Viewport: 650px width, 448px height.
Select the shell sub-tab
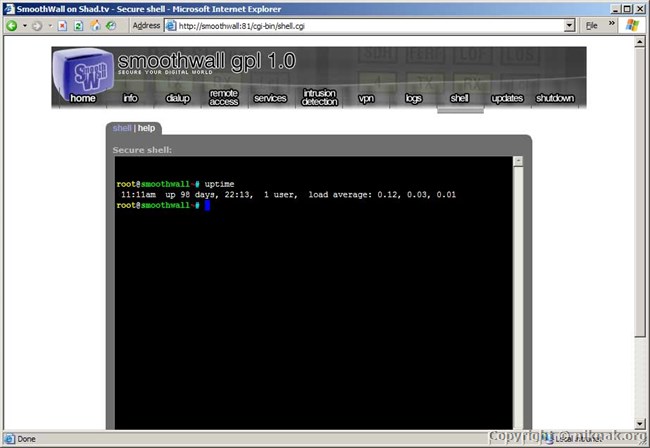click(x=121, y=128)
